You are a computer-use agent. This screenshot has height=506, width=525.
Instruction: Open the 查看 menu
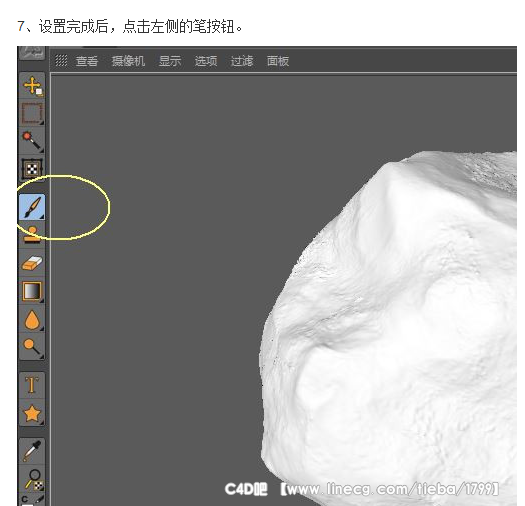(87, 61)
